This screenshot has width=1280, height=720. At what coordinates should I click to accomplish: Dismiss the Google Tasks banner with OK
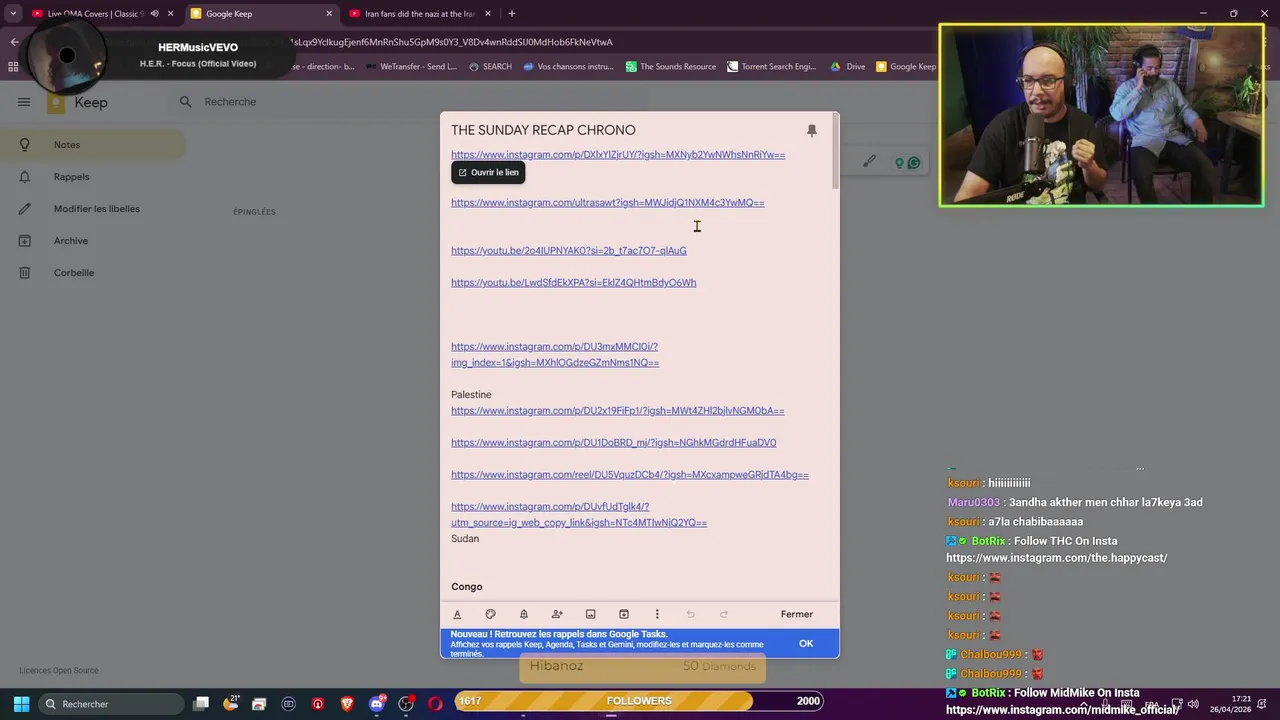pyautogui.click(x=806, y=643)
